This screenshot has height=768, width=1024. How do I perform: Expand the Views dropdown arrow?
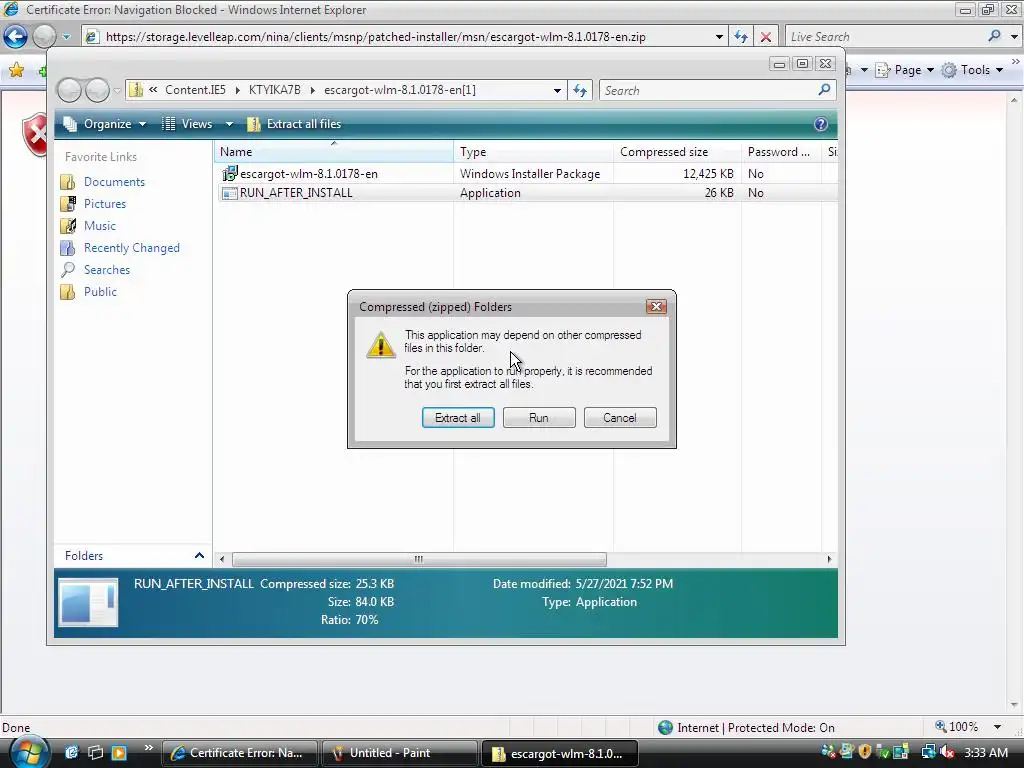click(229, 124)
